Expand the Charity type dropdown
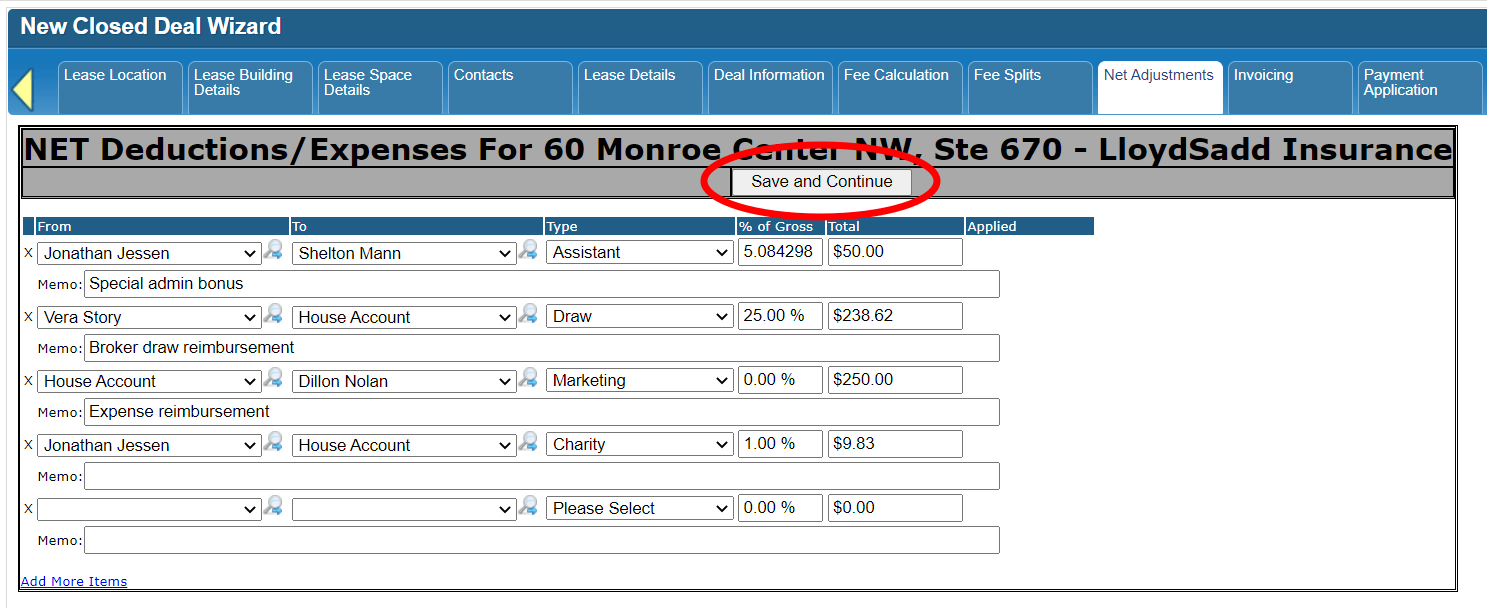 639,444
